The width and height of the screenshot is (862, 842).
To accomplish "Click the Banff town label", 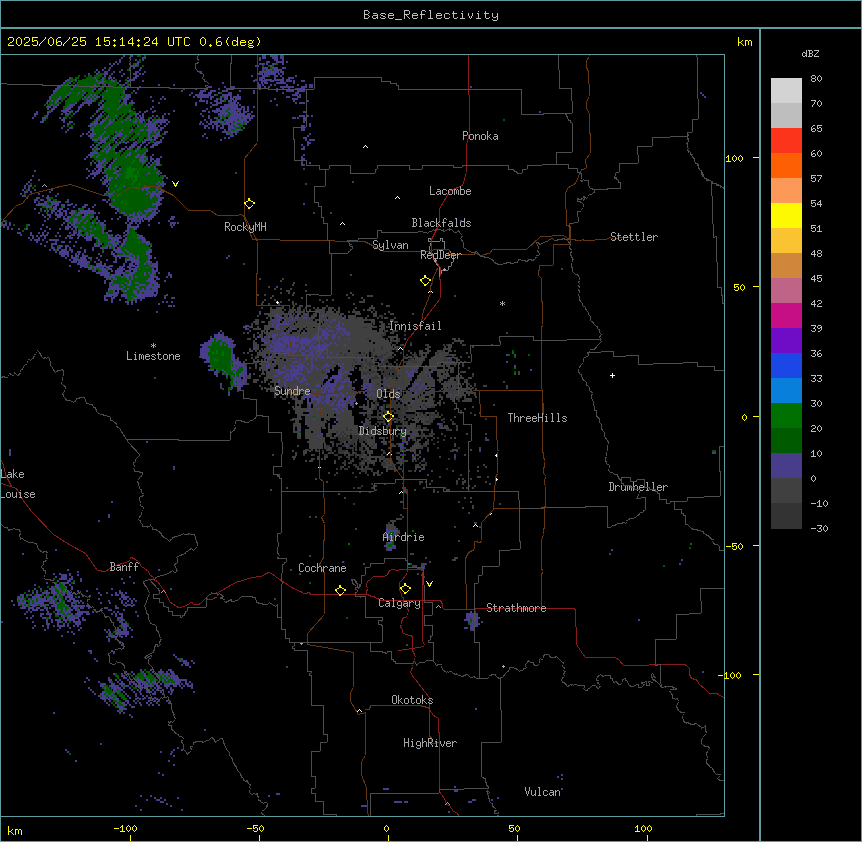I will pyautogui.click(x=124, y=567).
